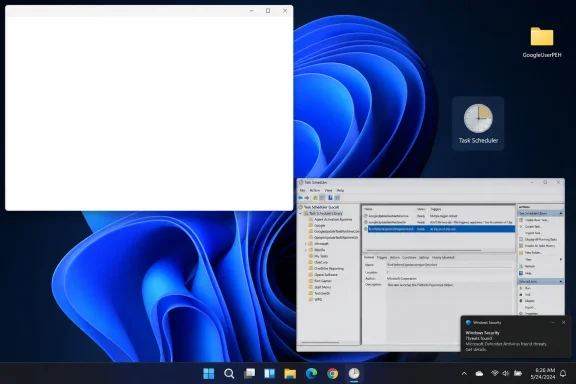Open the Help menu in Task Scheduler

341,190
